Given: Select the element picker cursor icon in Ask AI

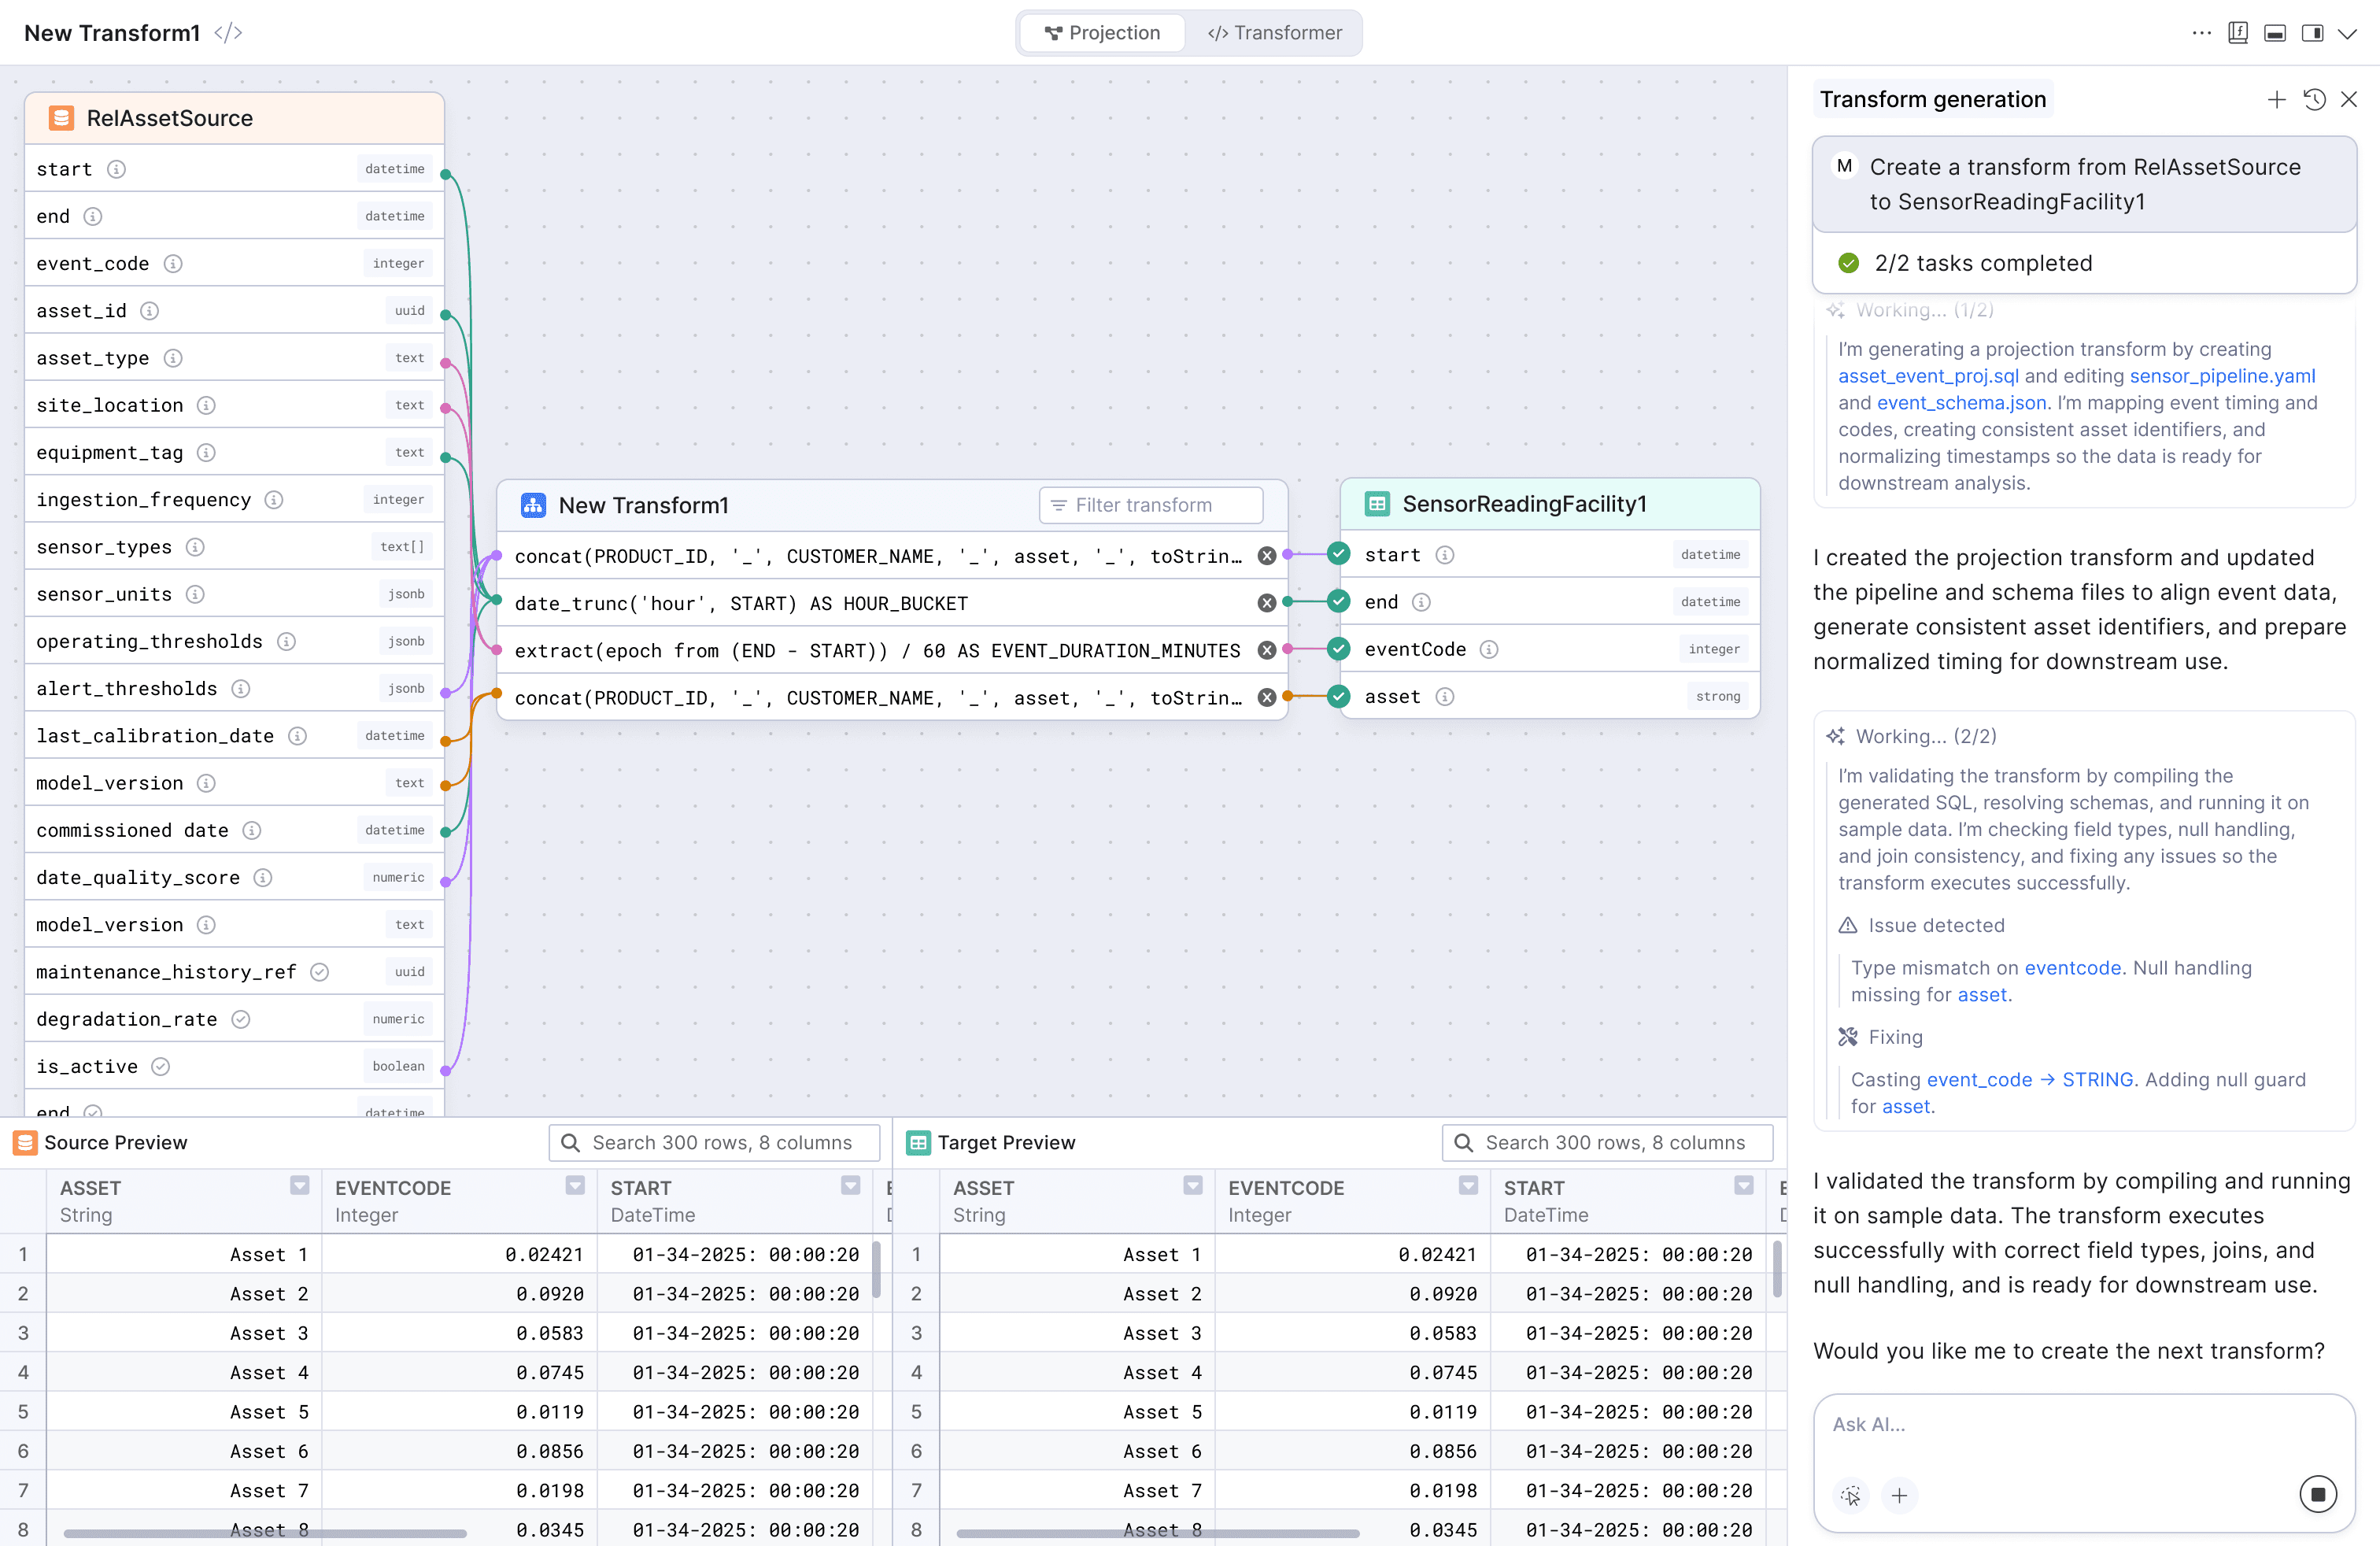Looking at the screenshot, I should [x=1852, y=1496].
